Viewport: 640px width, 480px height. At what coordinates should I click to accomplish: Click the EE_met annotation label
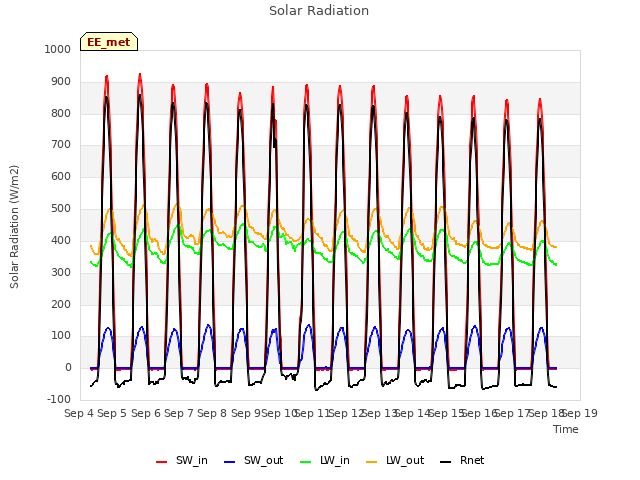(109, 42)
